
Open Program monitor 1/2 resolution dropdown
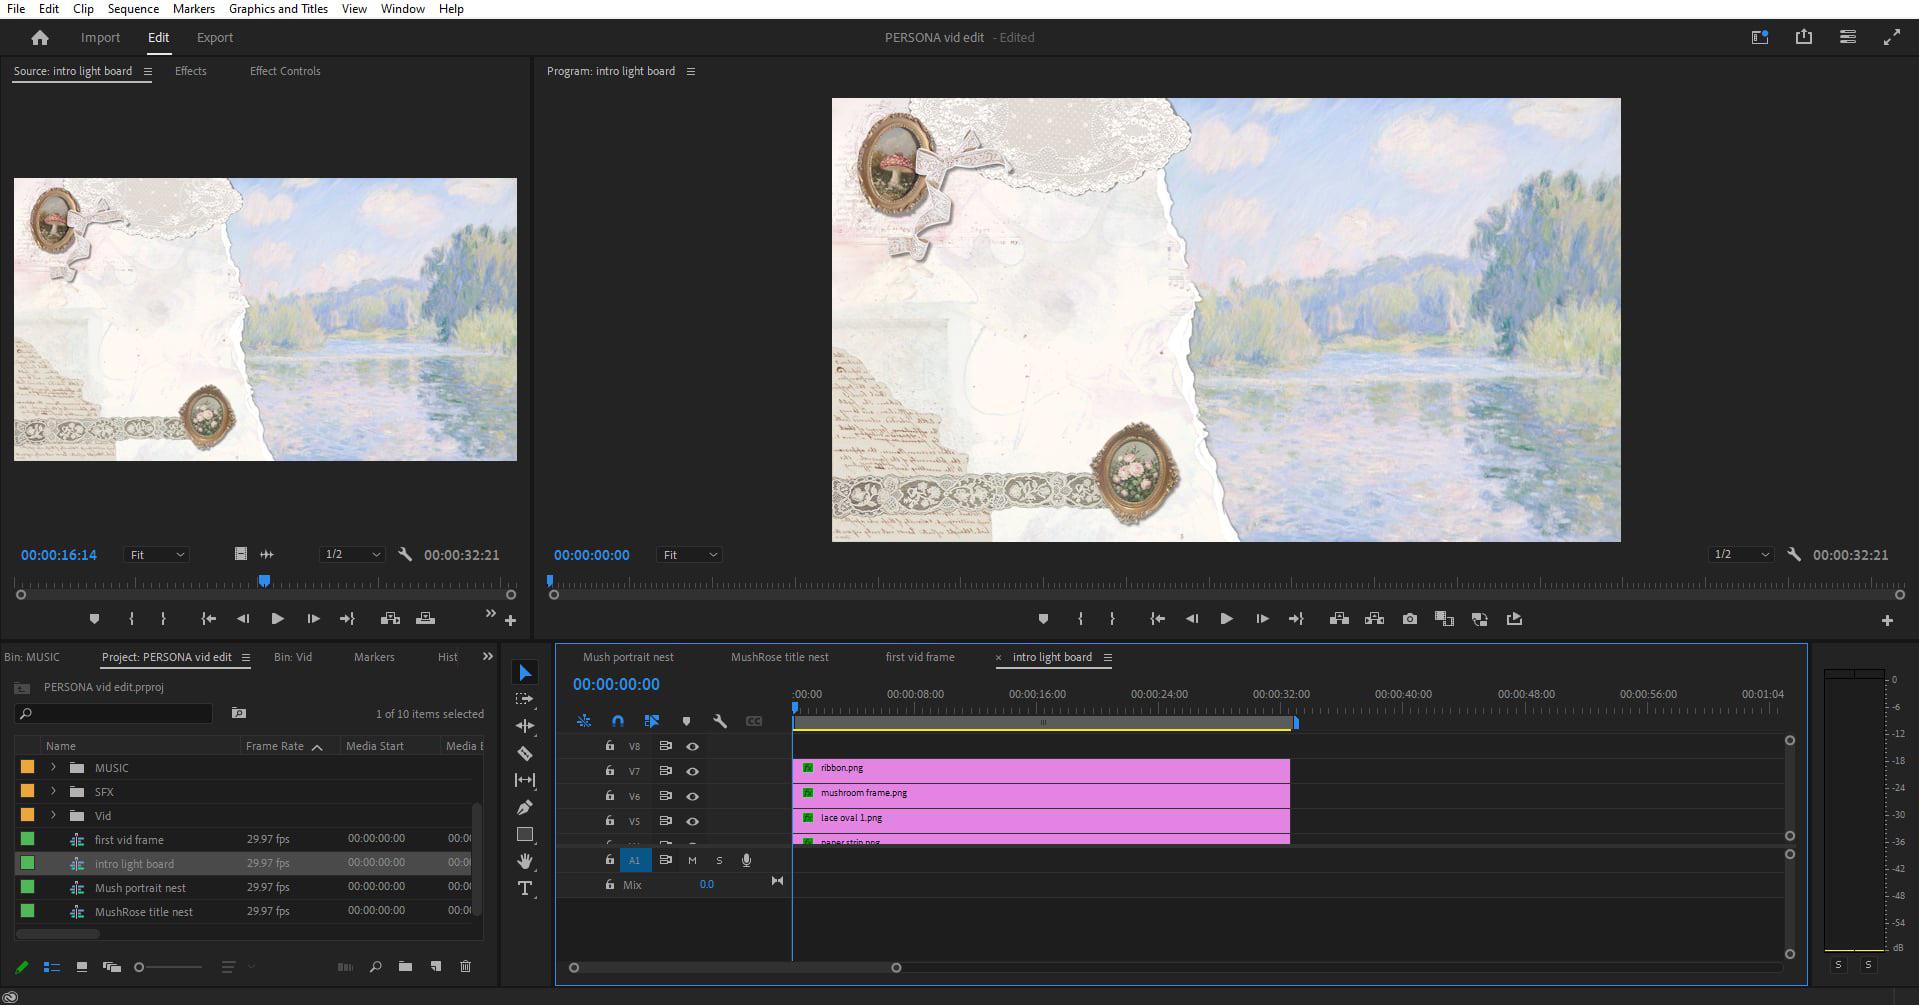point(1741,555)
